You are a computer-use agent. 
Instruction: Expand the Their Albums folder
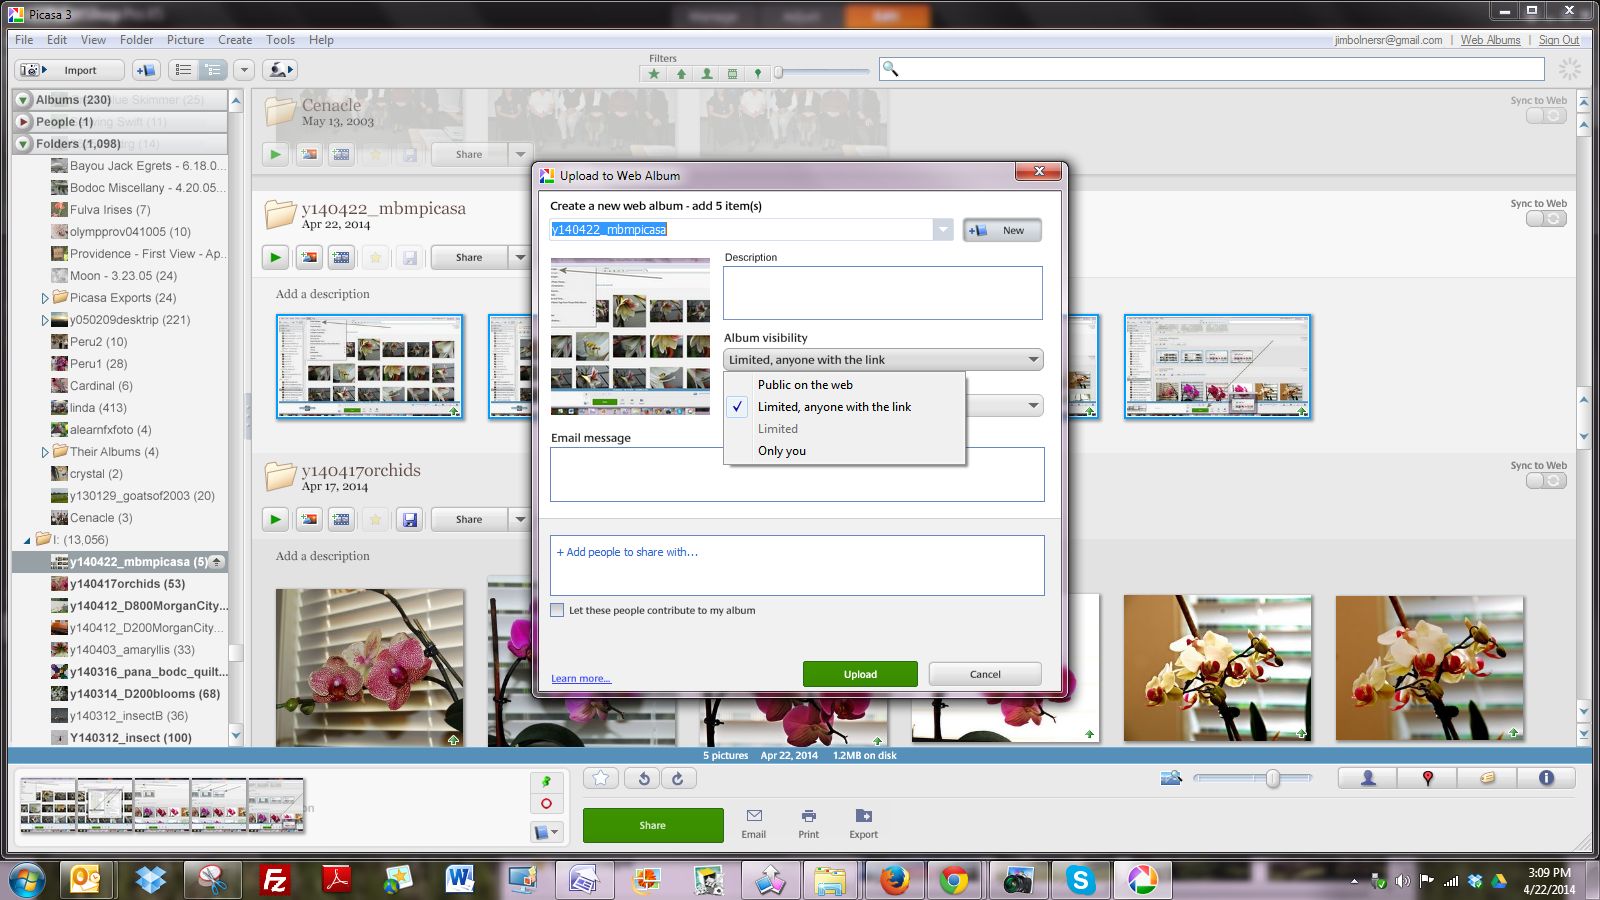pyautogui.click(x=45, y=452)
